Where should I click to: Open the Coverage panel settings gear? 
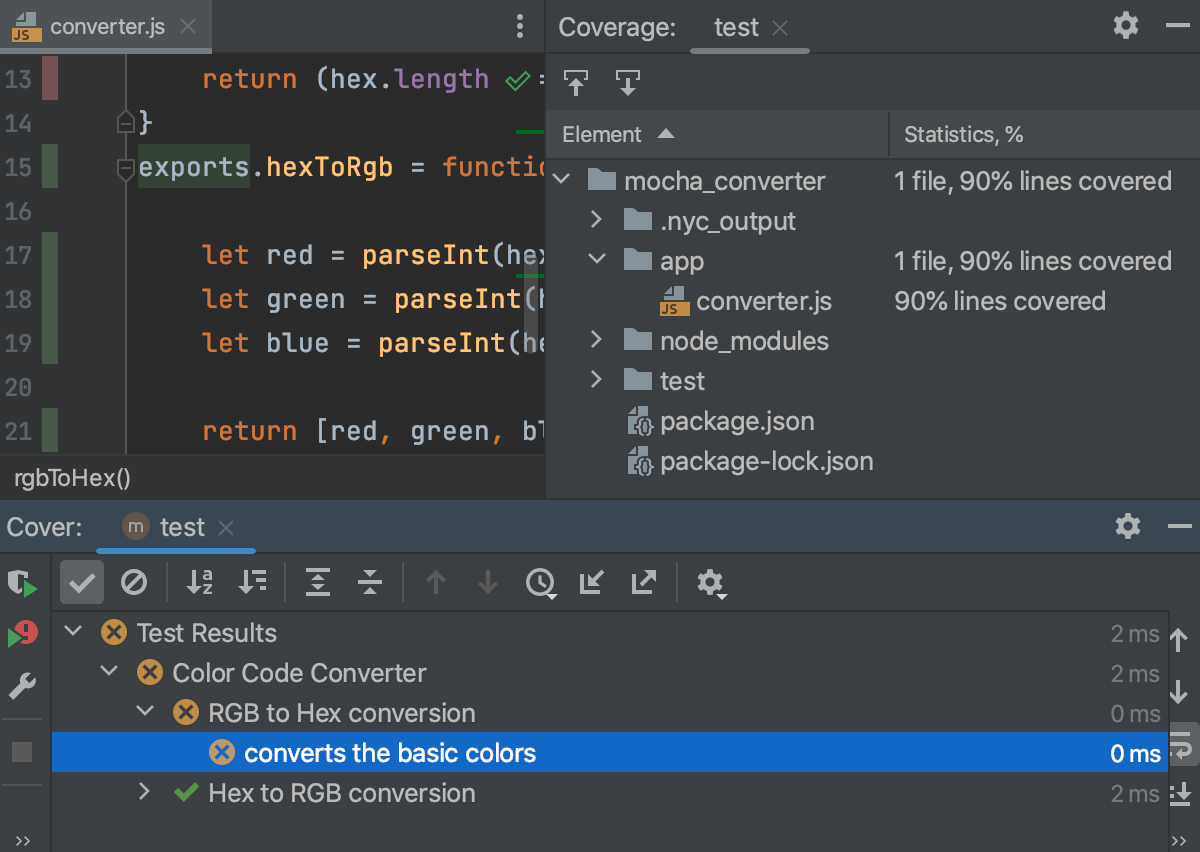[x=1125, y=27]
